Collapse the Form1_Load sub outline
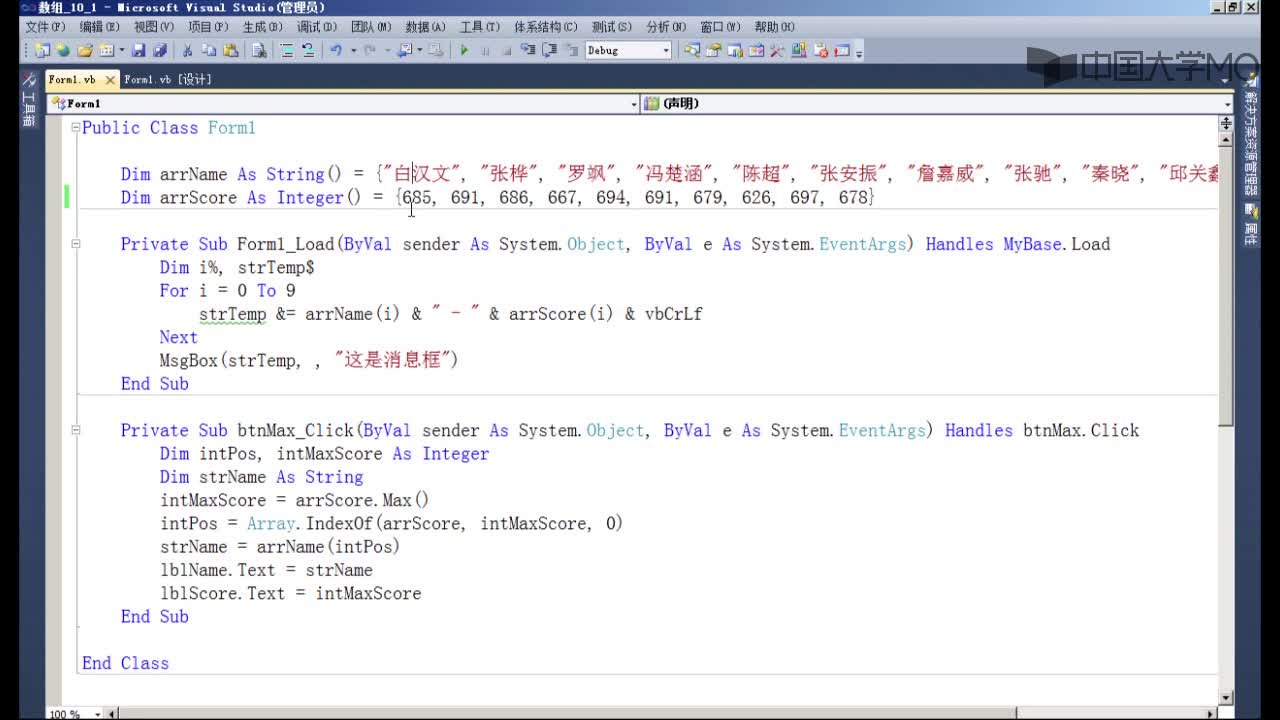This screenshot has height=720, width=1280. tap(75, 244)
